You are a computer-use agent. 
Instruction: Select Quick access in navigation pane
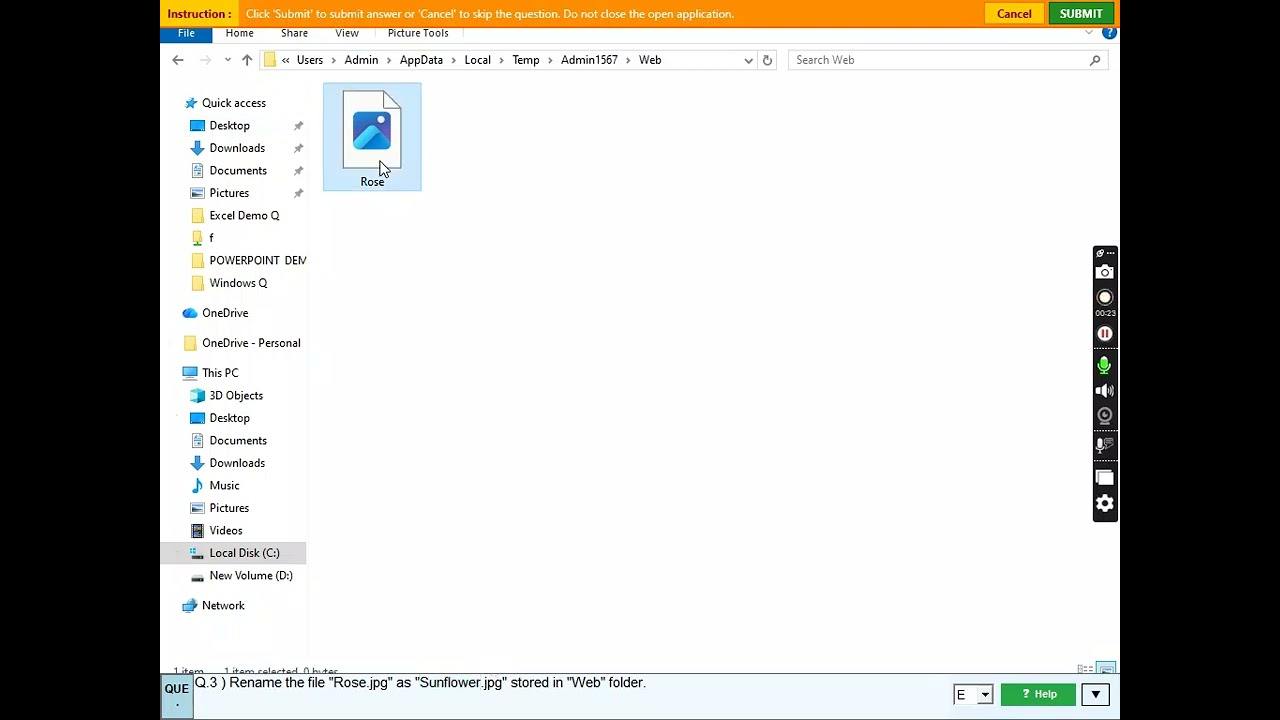pos(233,103)
